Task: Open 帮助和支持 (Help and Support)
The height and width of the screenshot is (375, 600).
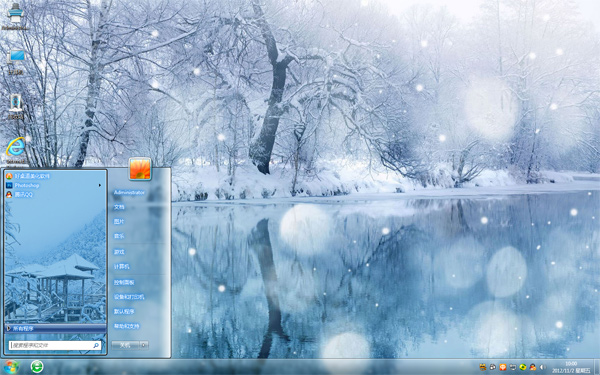Action: point(127,326)
